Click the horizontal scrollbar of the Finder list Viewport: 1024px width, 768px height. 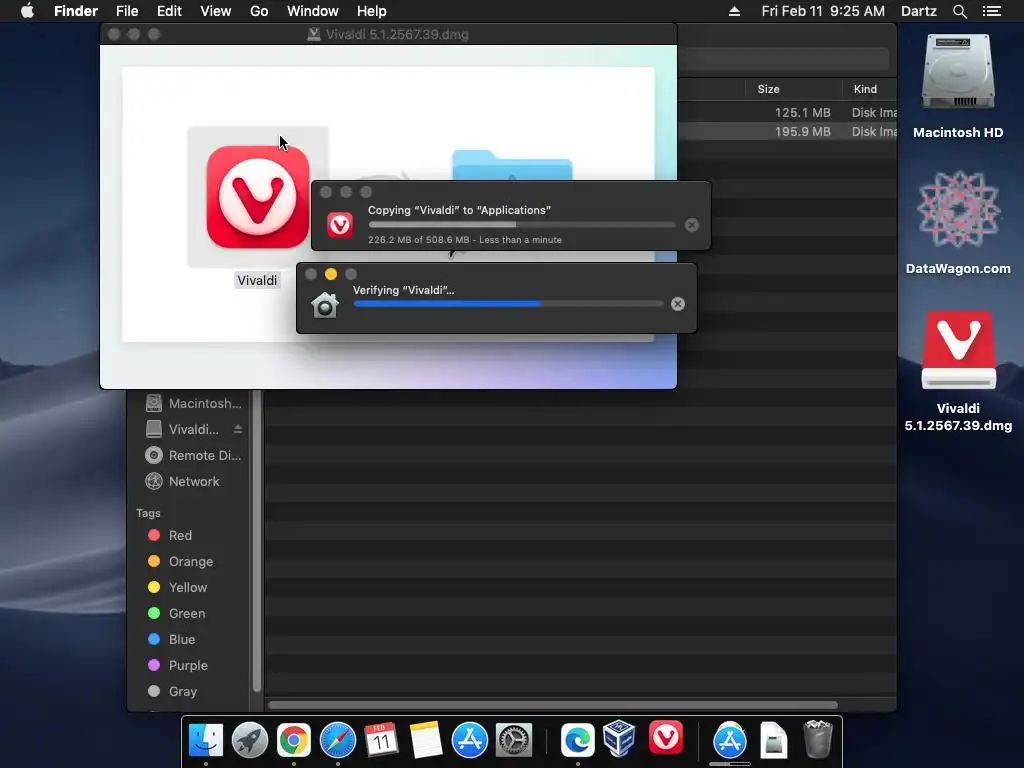(x=552, y=705)
